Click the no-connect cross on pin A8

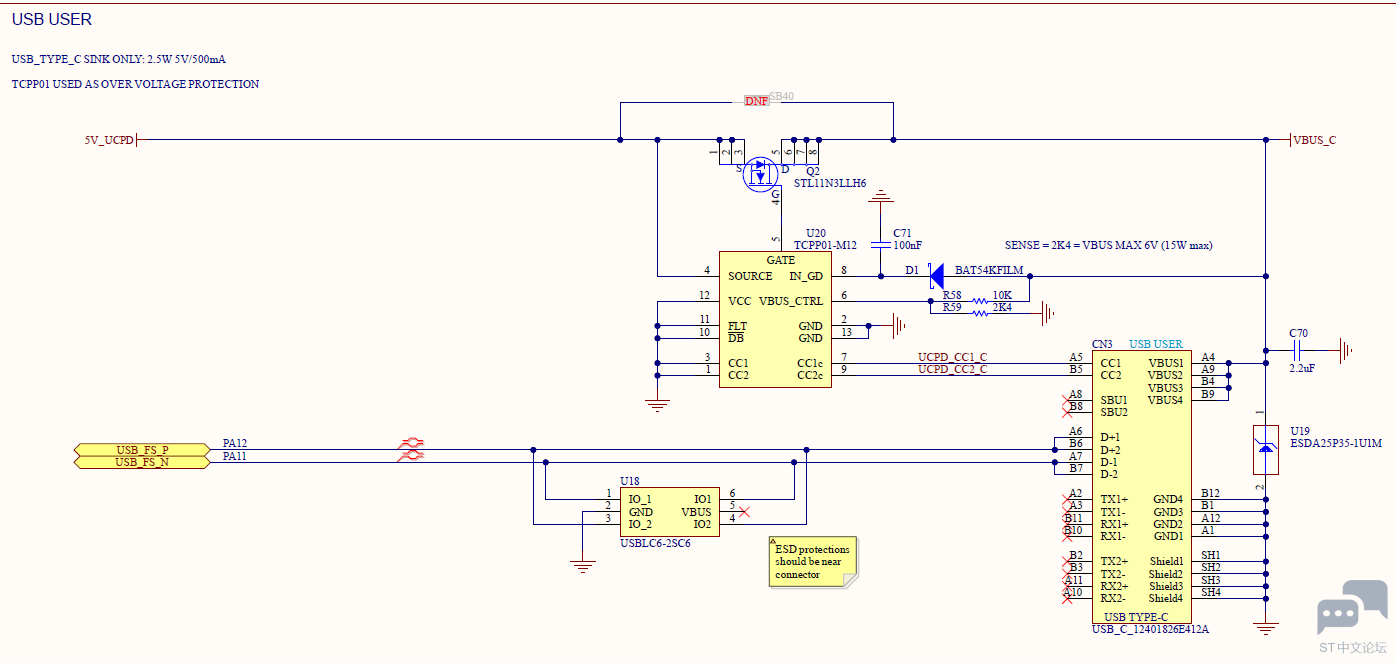[x=1068, y=400]
